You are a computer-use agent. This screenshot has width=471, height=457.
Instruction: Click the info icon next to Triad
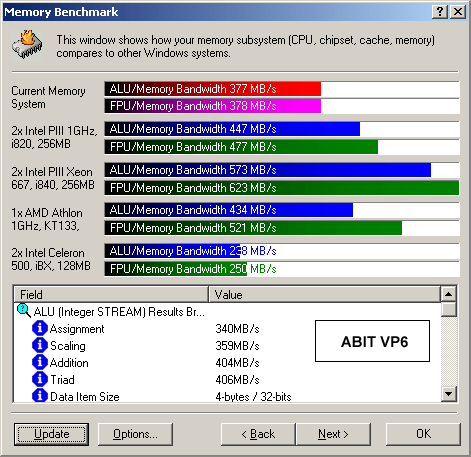pos(40,379)
